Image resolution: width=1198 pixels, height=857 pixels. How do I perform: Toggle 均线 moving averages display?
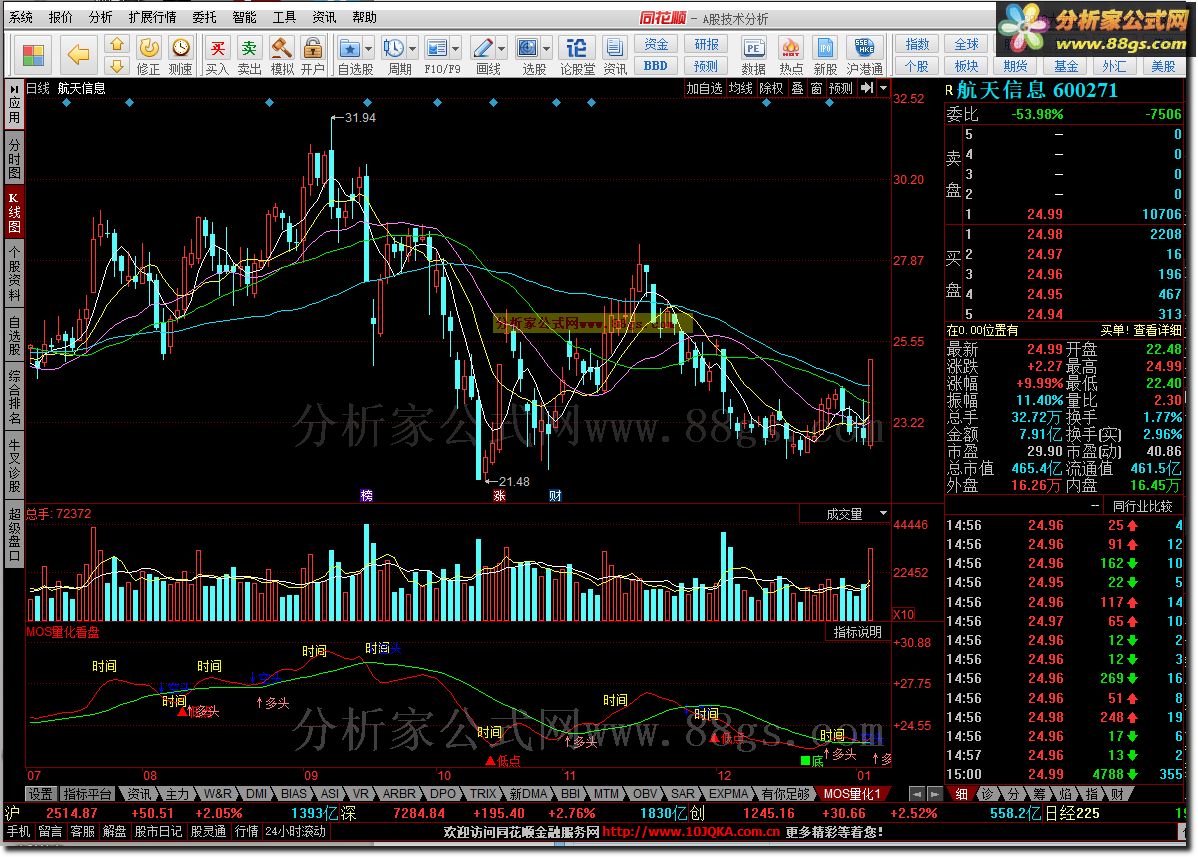coord(740,89)
